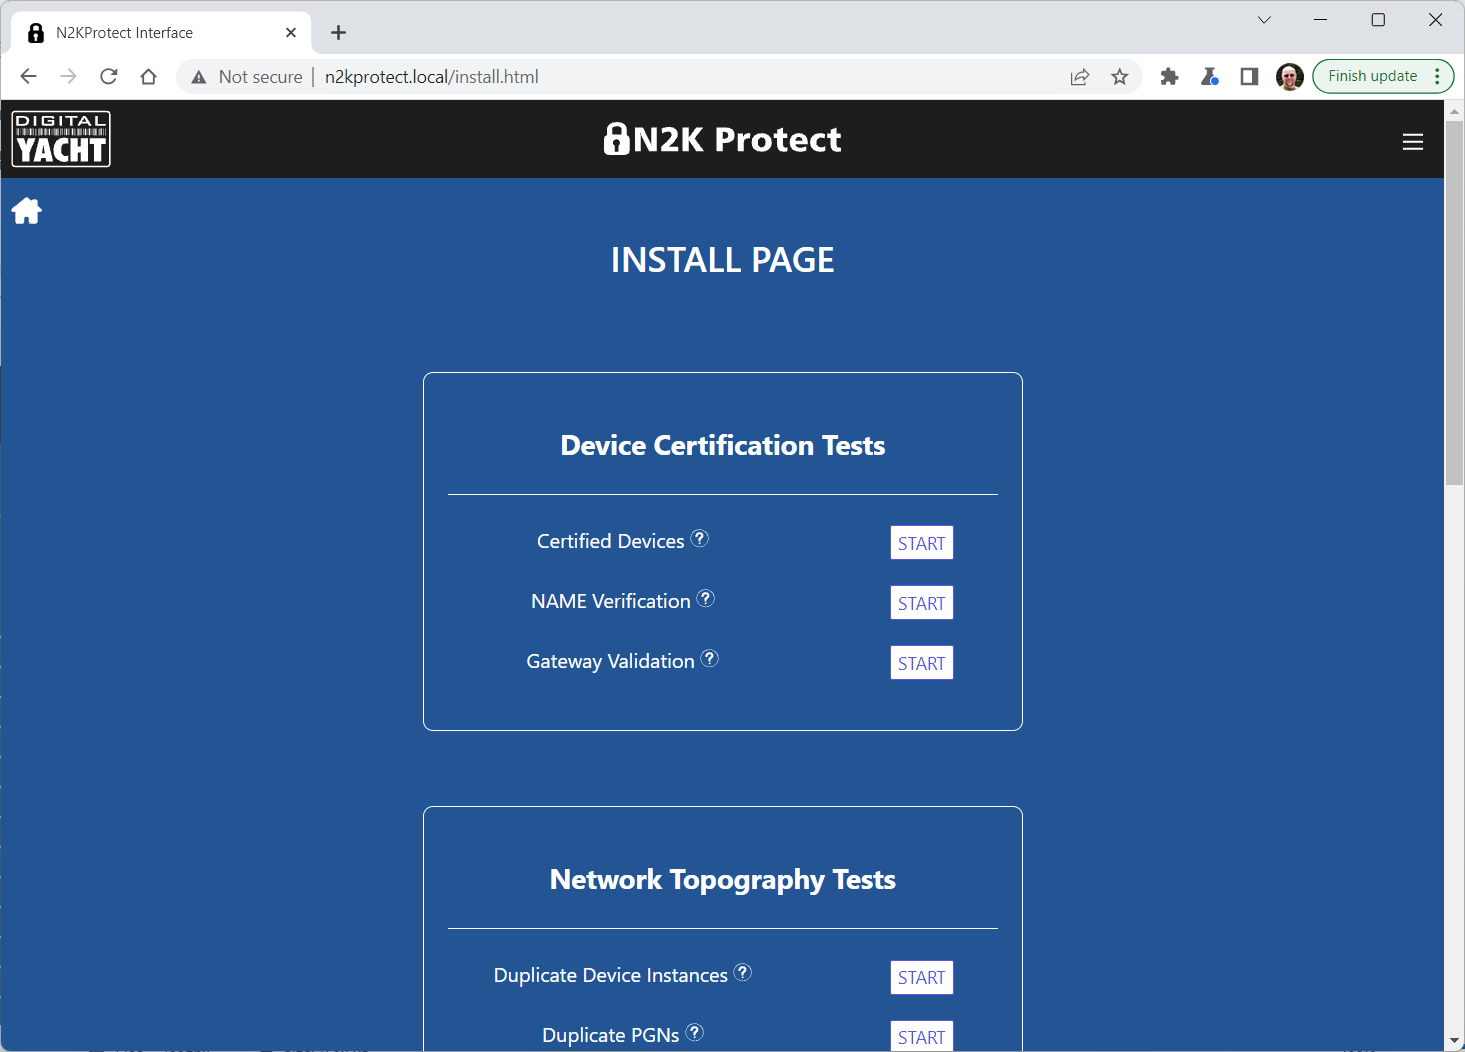Open the hamburger menu
This screenshot has width=1465, height=1052.
pyautogui.click(x=1412, y=142)
